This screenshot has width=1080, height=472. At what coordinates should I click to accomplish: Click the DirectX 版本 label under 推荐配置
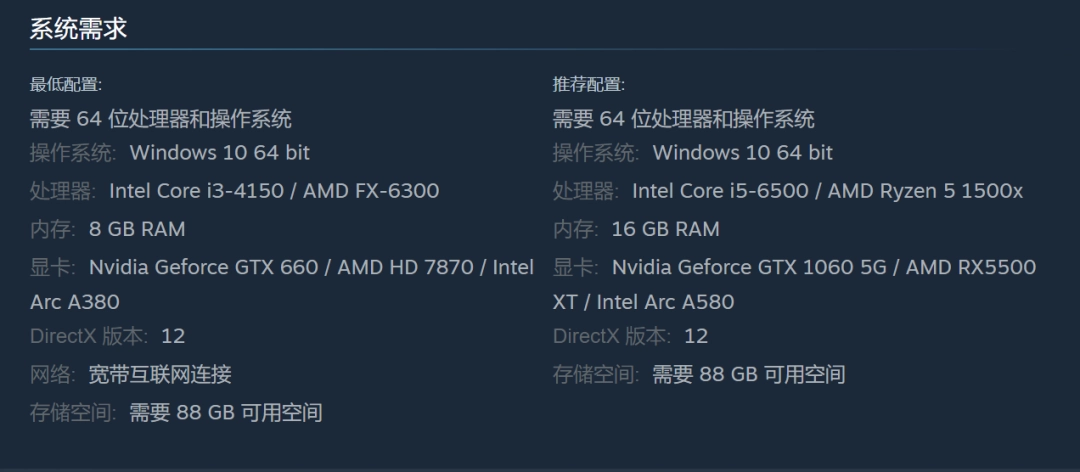point(612,336)
